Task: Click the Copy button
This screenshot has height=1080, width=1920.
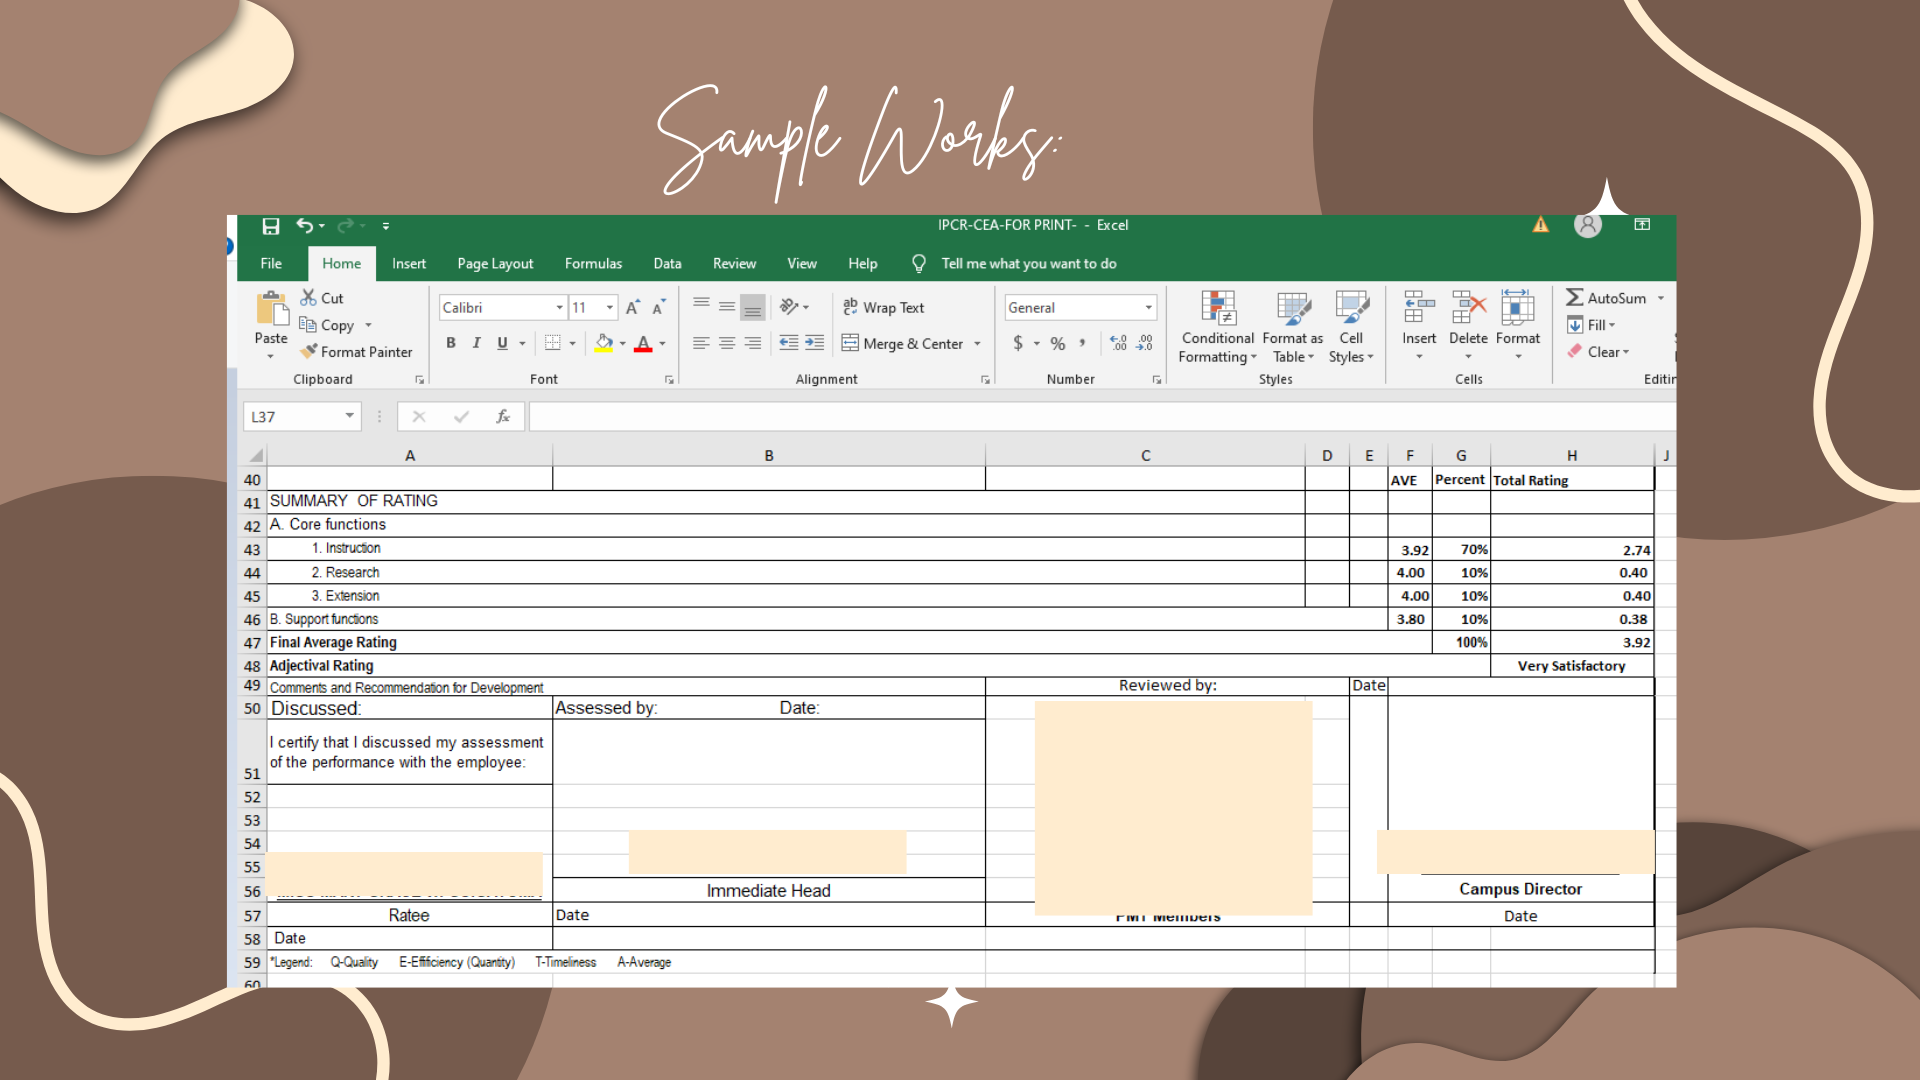Action: pos(326,325)
